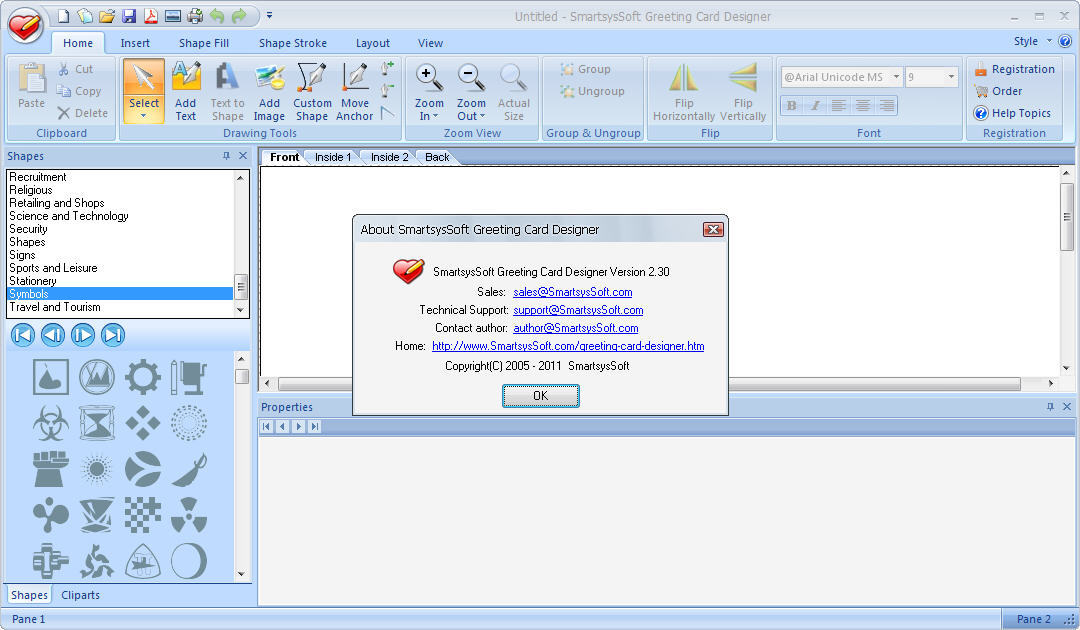Screen dimensions: 1080x630
Task: Toggle bold text formatting
Action: 791,105
